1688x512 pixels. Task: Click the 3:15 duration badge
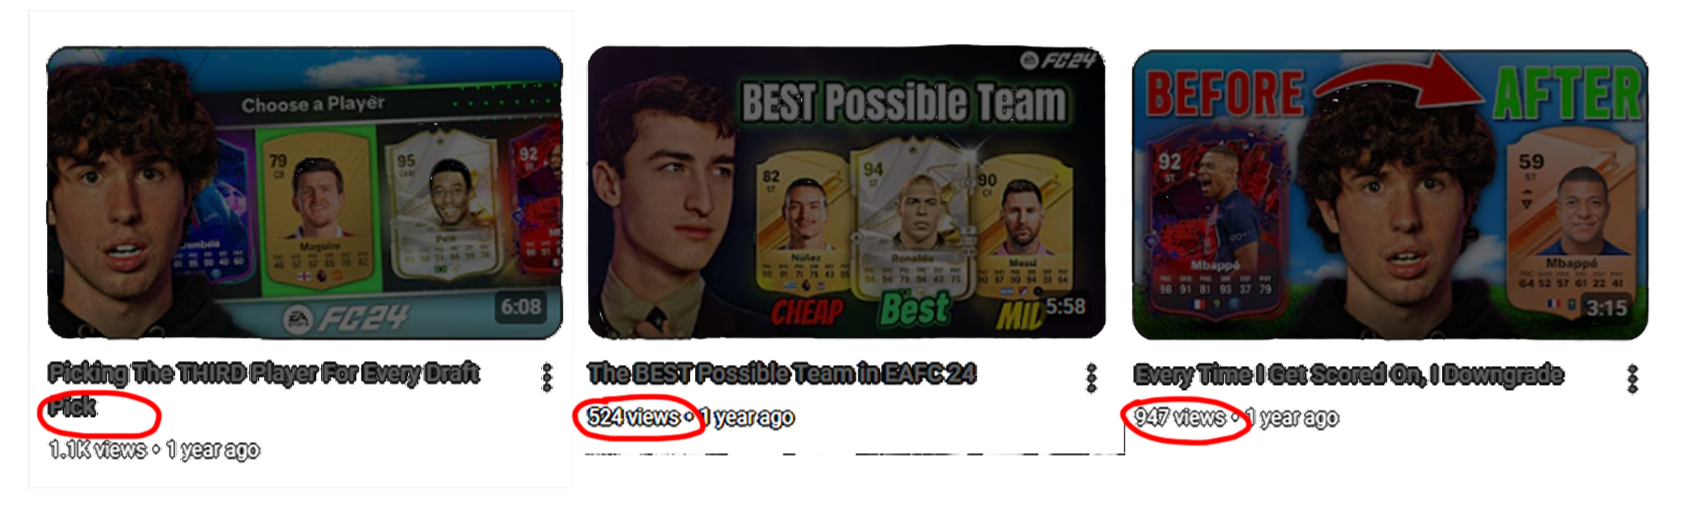(1606, 308)
